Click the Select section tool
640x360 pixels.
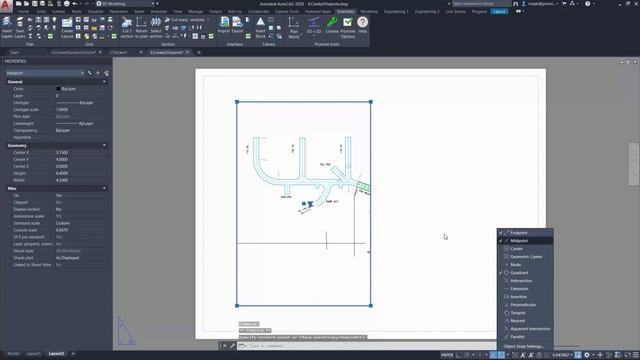[x=156, y=28]
